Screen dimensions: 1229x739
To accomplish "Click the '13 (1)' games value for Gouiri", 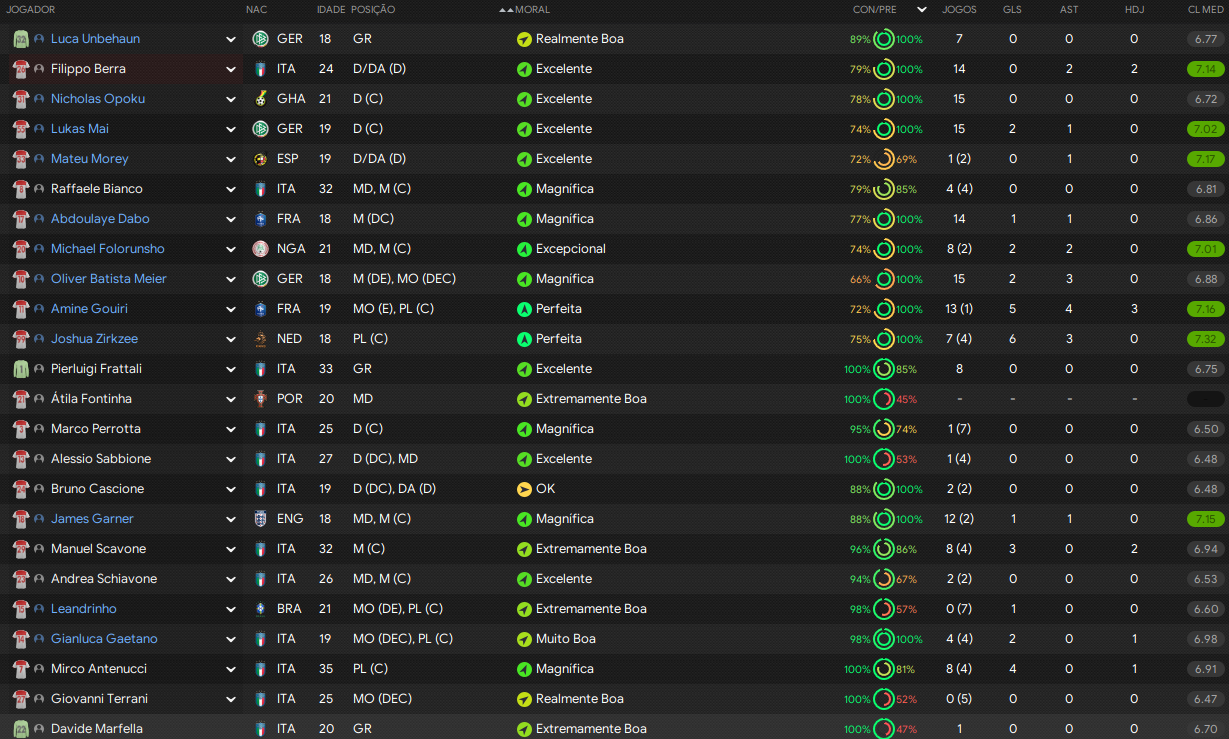I will point(959,309).
